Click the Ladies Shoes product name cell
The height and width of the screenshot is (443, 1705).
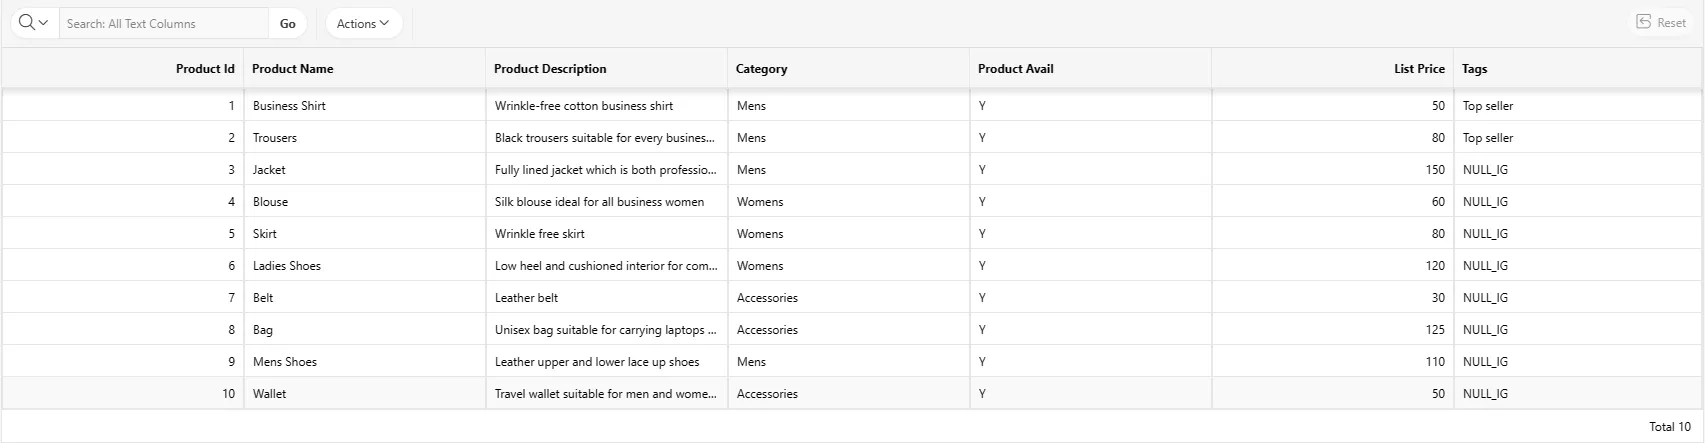[365, 265]
